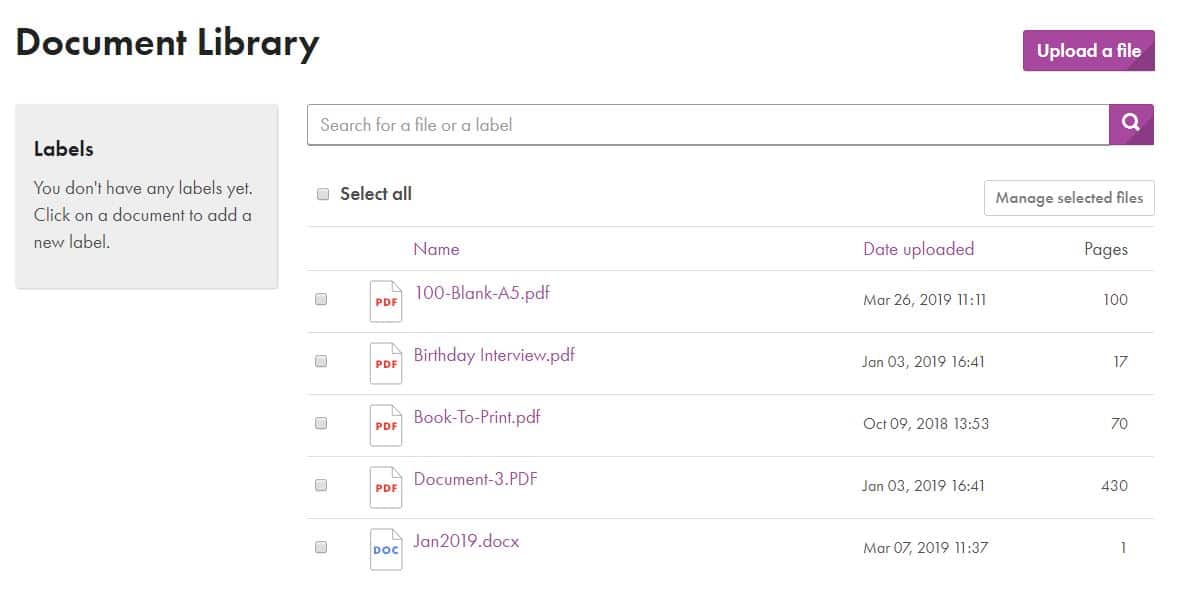Click the Document Library title
This screenshot has width=1201, height=600.
coord(168,42)
